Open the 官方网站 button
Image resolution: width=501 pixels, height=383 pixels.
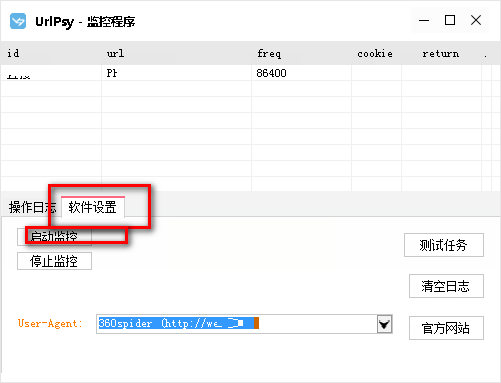point(446,328)
